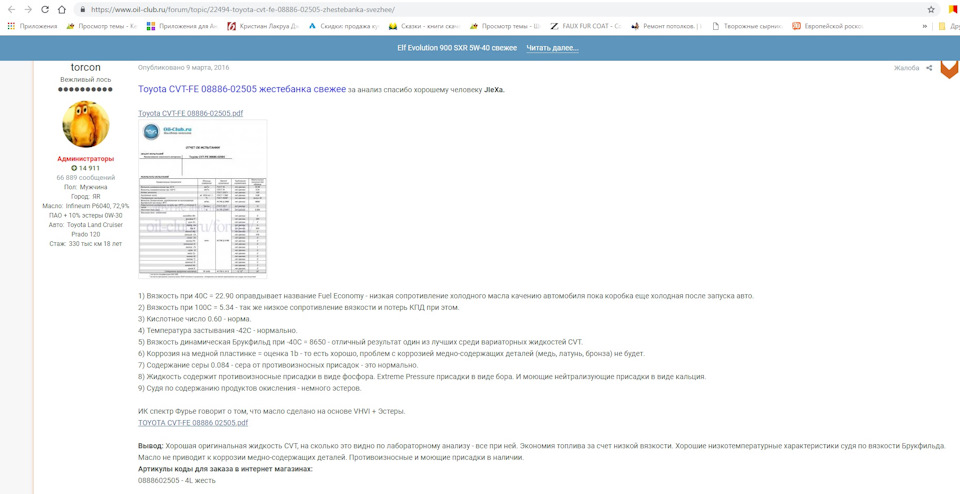The height and width of the screenshot is (494, 960).
Task: Select 'Масло: Infineum P6040' profile field
Action: tap(86, 210)
